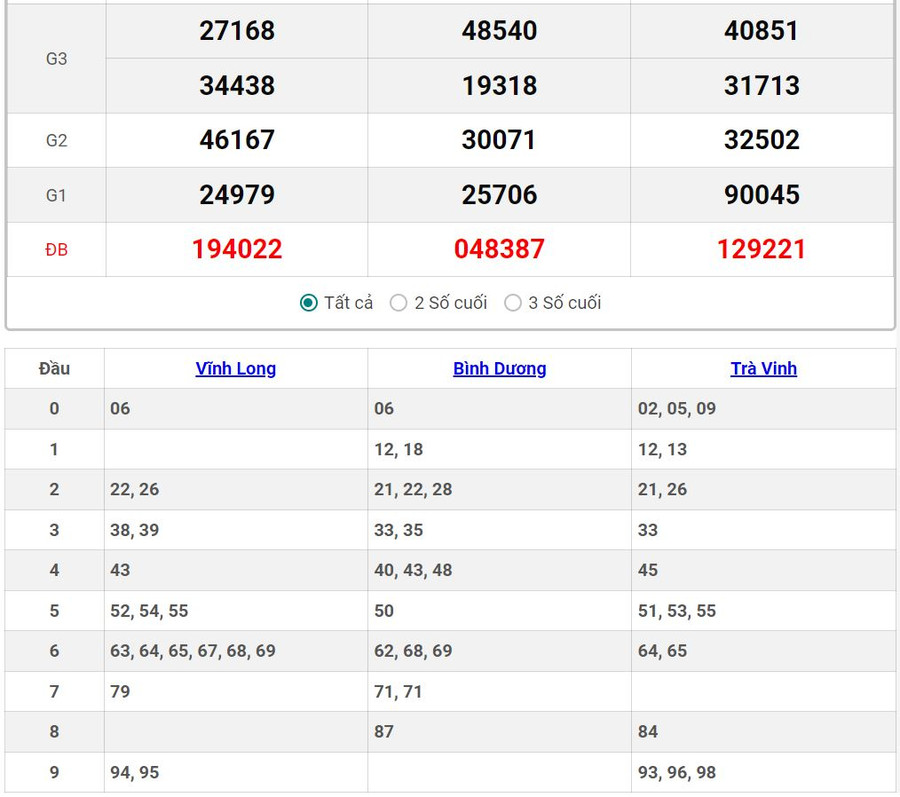Click the red "ĐB" row label
The height and width of the screenshot is (797, 900).
(56, 249)
